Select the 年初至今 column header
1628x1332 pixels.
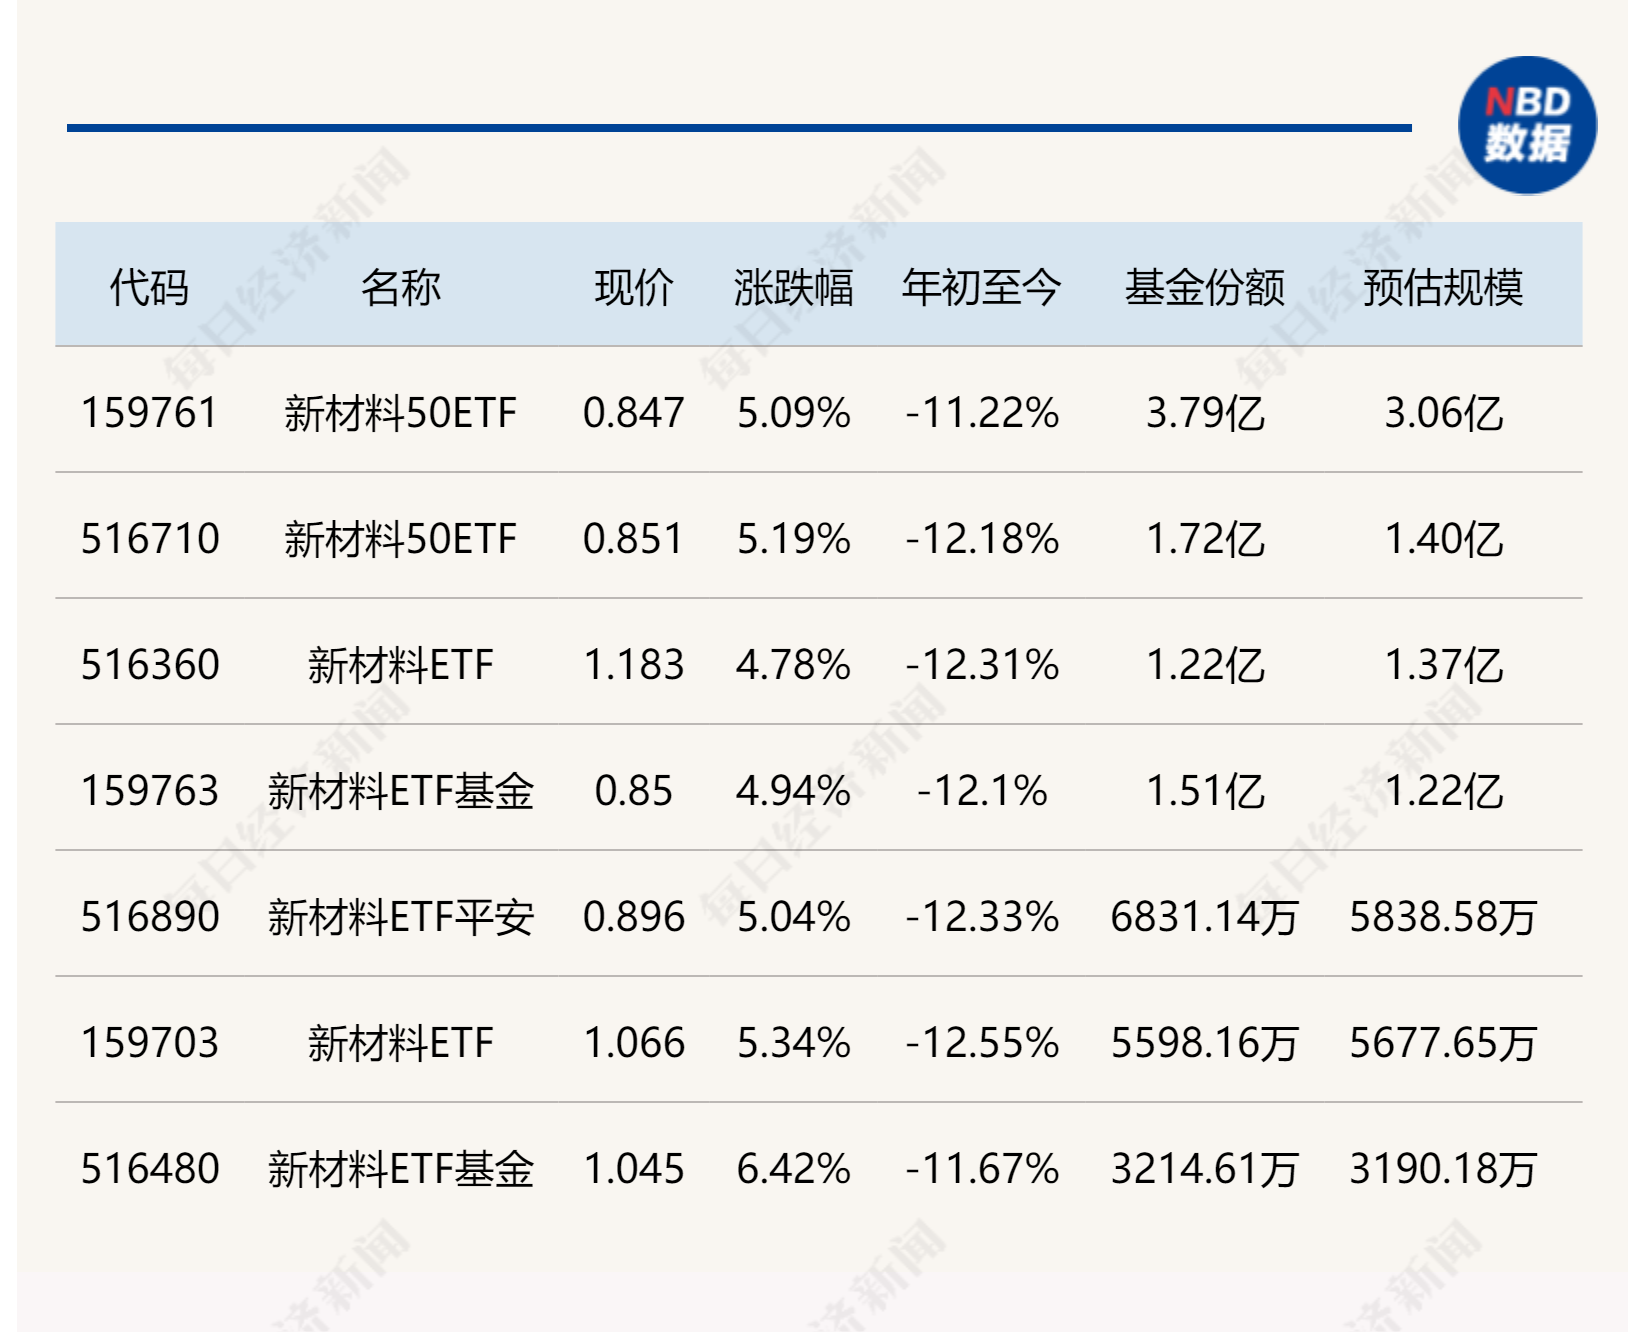pyautogui.click(x=982, y=288)
